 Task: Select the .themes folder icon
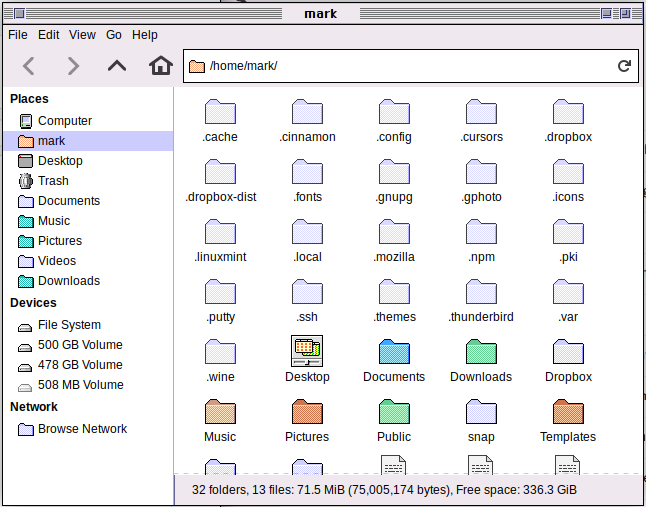394,292
